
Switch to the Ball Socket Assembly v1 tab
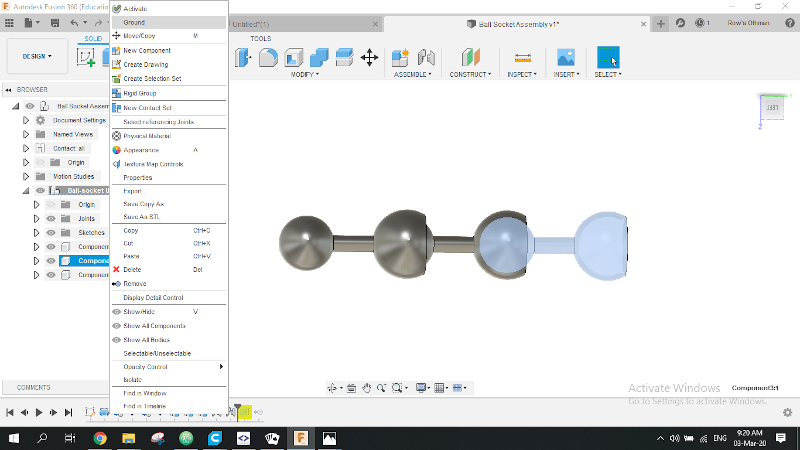[517, 24]
